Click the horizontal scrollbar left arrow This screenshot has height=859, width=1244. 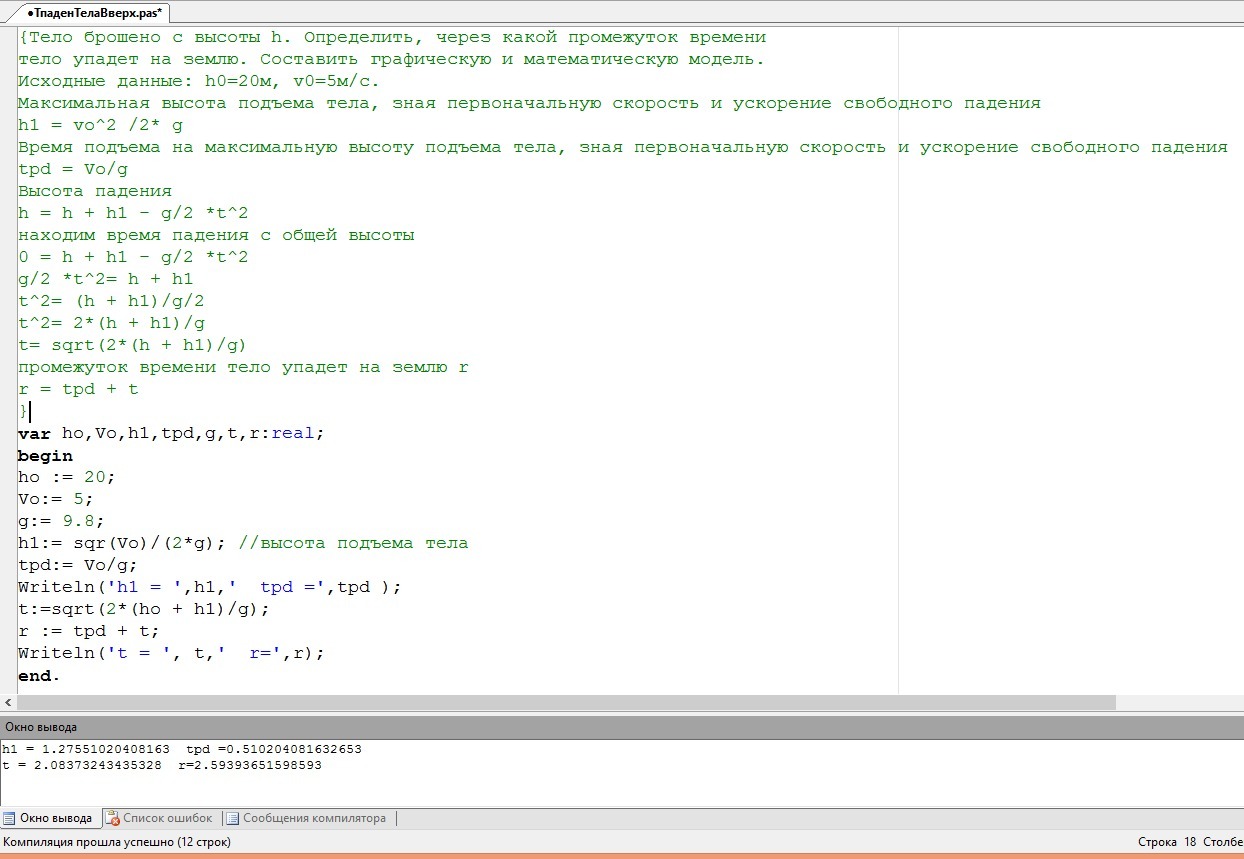click(x=8, y=703)
